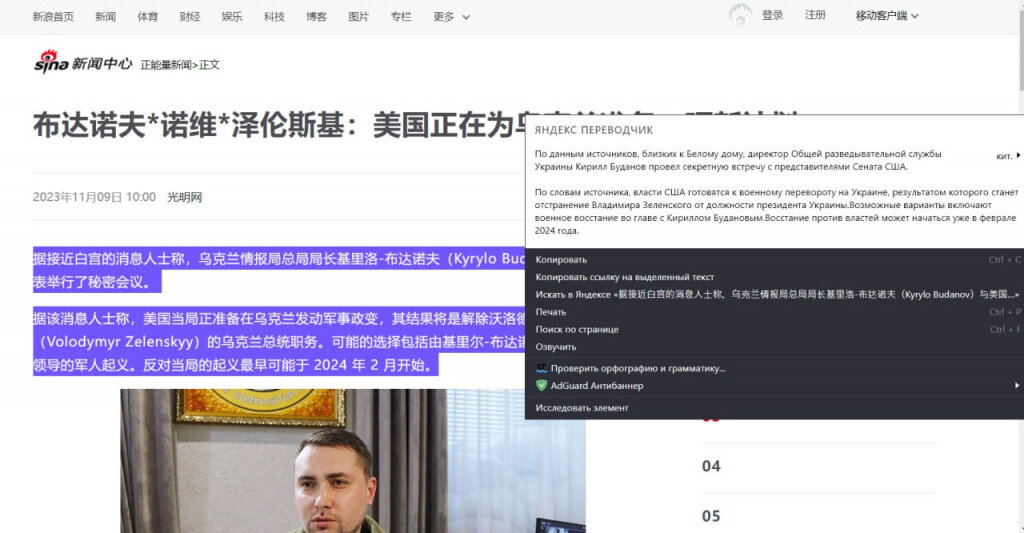
Task: Open the 博客 blog section
Action: coord(317,16)
